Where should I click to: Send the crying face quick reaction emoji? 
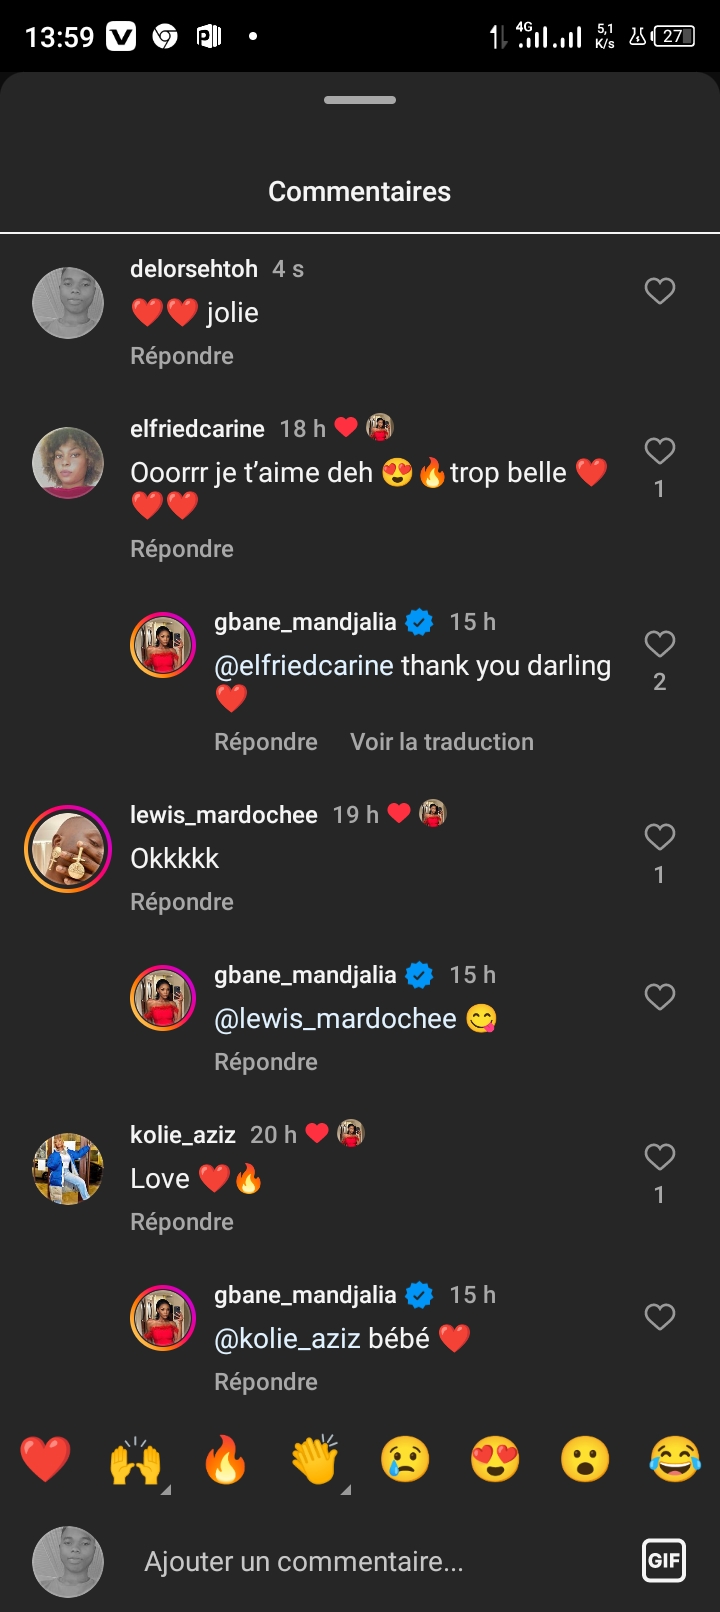click(405, 1459)
